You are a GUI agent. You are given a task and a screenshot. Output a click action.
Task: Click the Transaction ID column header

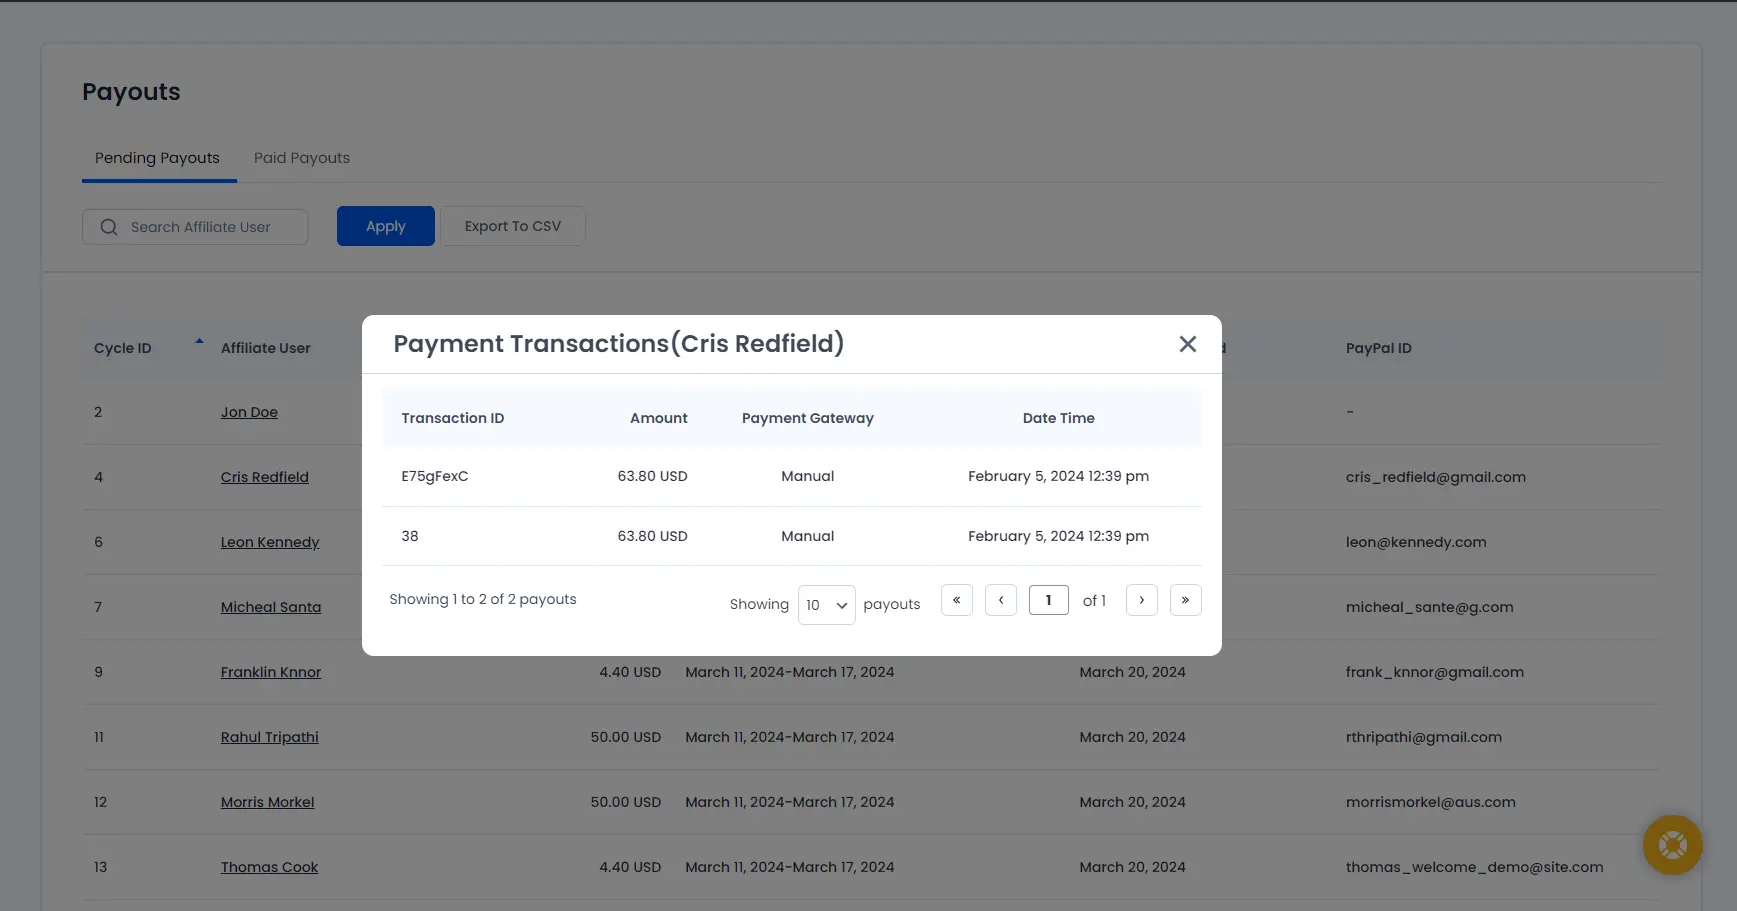tap(453, 418)
